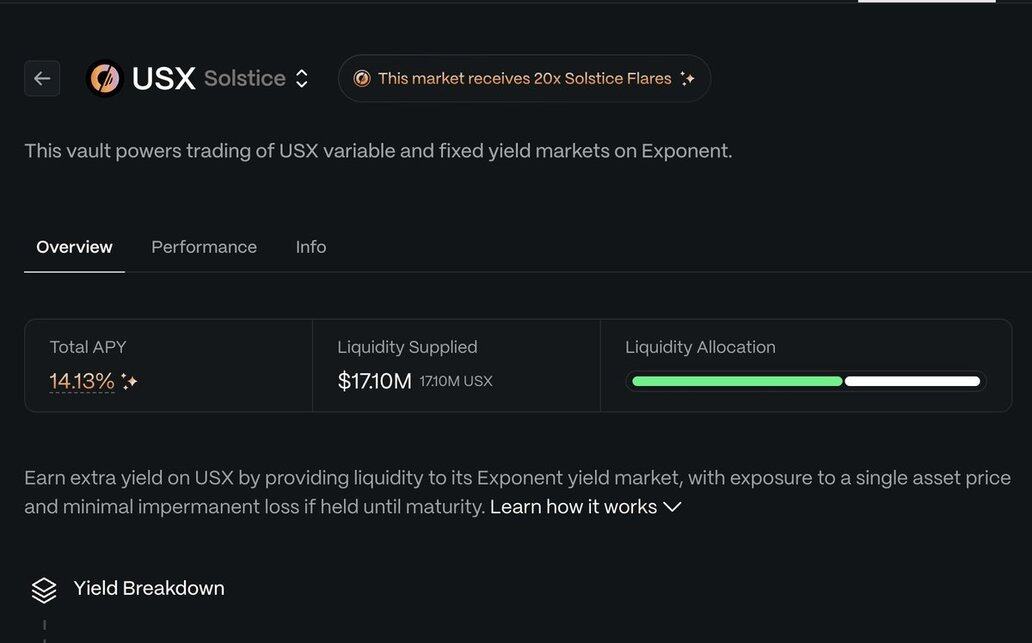
Task: Click the Yield Breakdown layers icon
Action: point(44,590)
